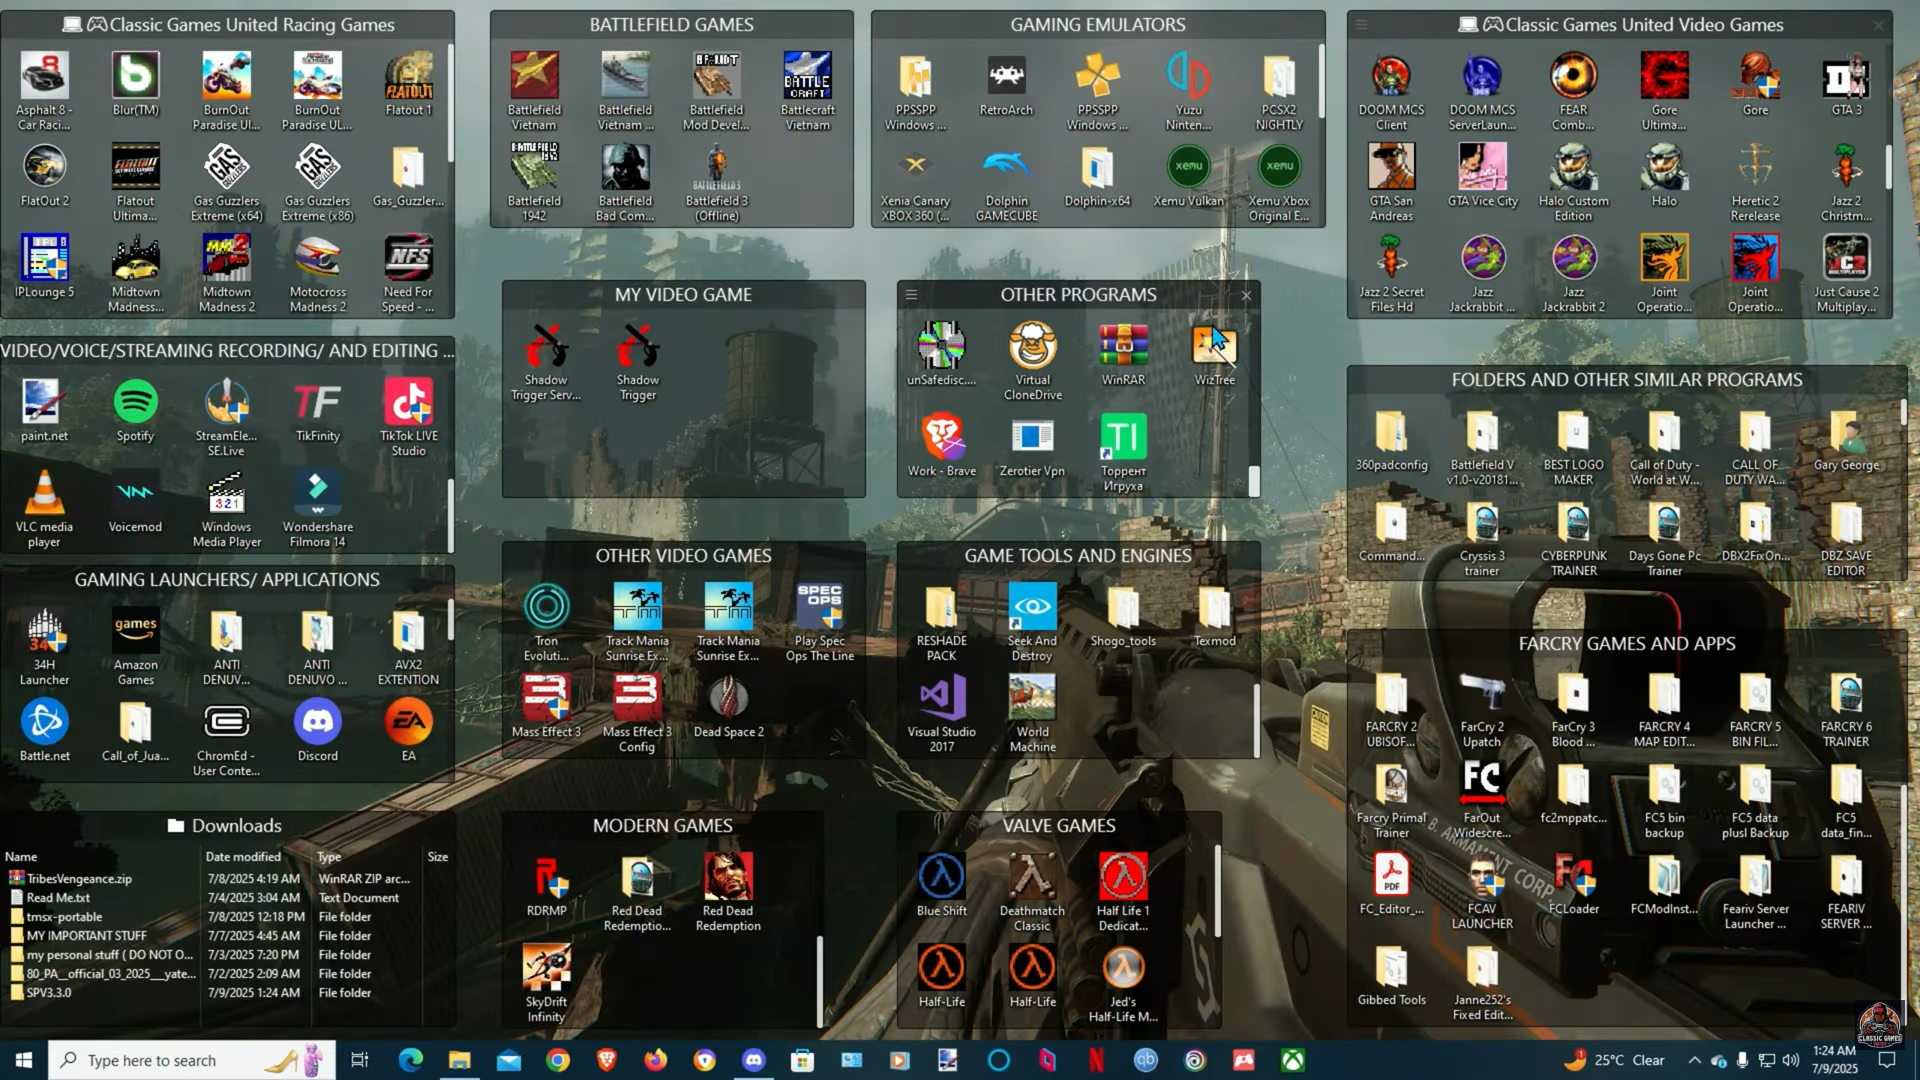1920x1080 pixels.
Task: Open the Spotify shortcut
Action: [x=135, y=403]
